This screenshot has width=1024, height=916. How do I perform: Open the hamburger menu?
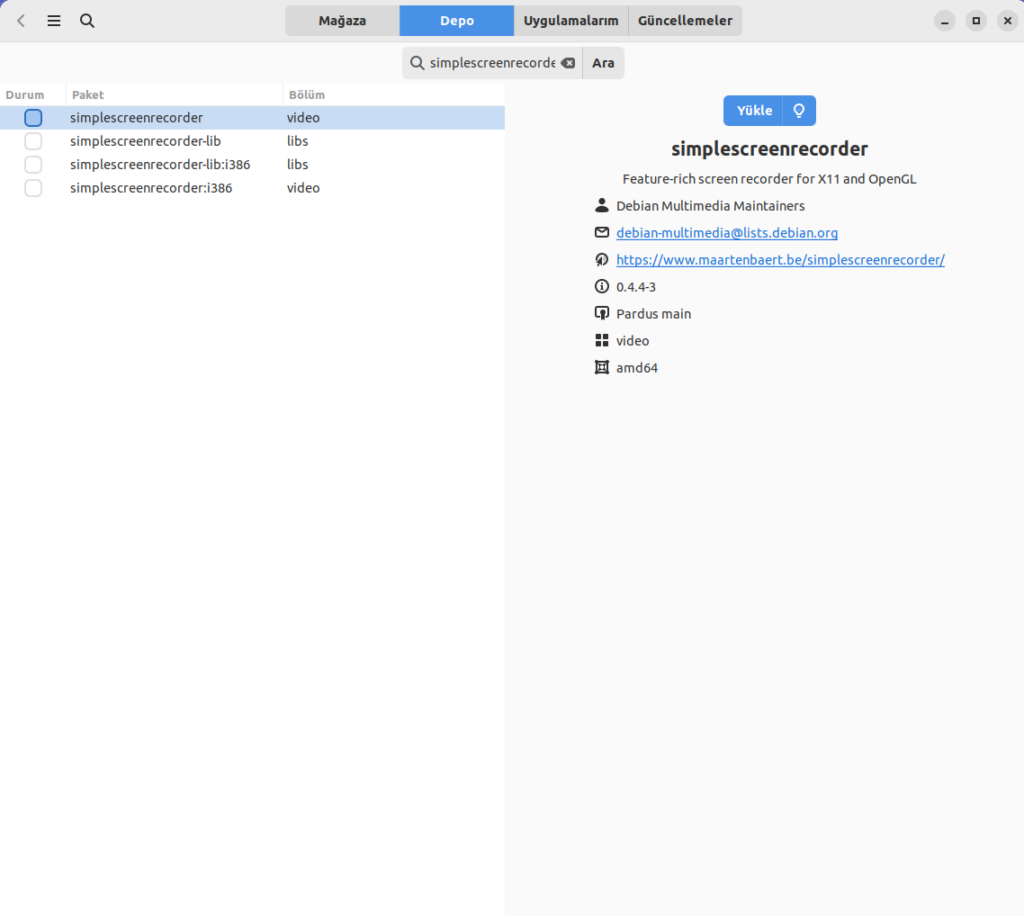click(x=54, y=21)
